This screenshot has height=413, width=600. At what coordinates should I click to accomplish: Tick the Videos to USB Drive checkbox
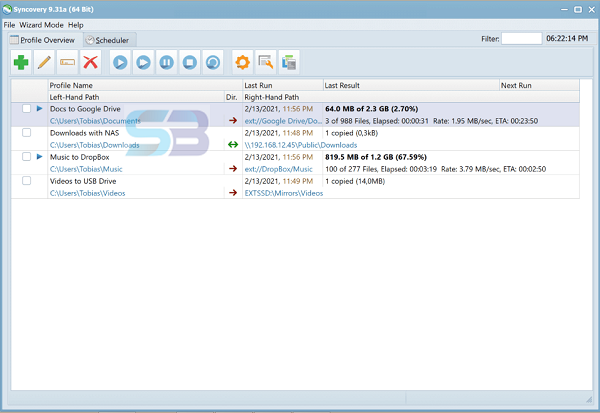[x=26, y=181]
